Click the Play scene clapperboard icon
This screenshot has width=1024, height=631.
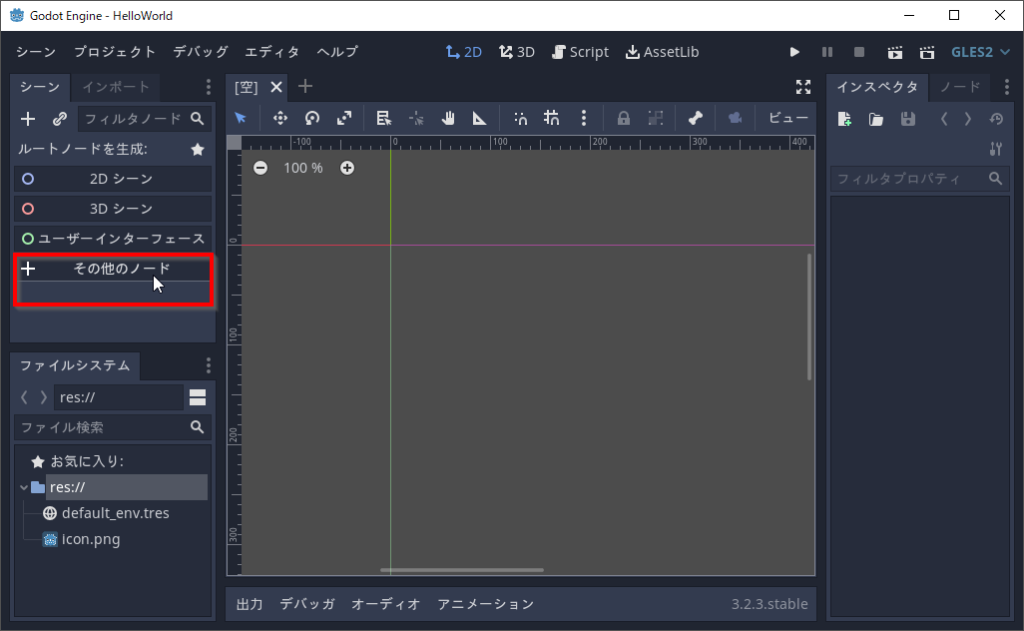tap(895, 52)
